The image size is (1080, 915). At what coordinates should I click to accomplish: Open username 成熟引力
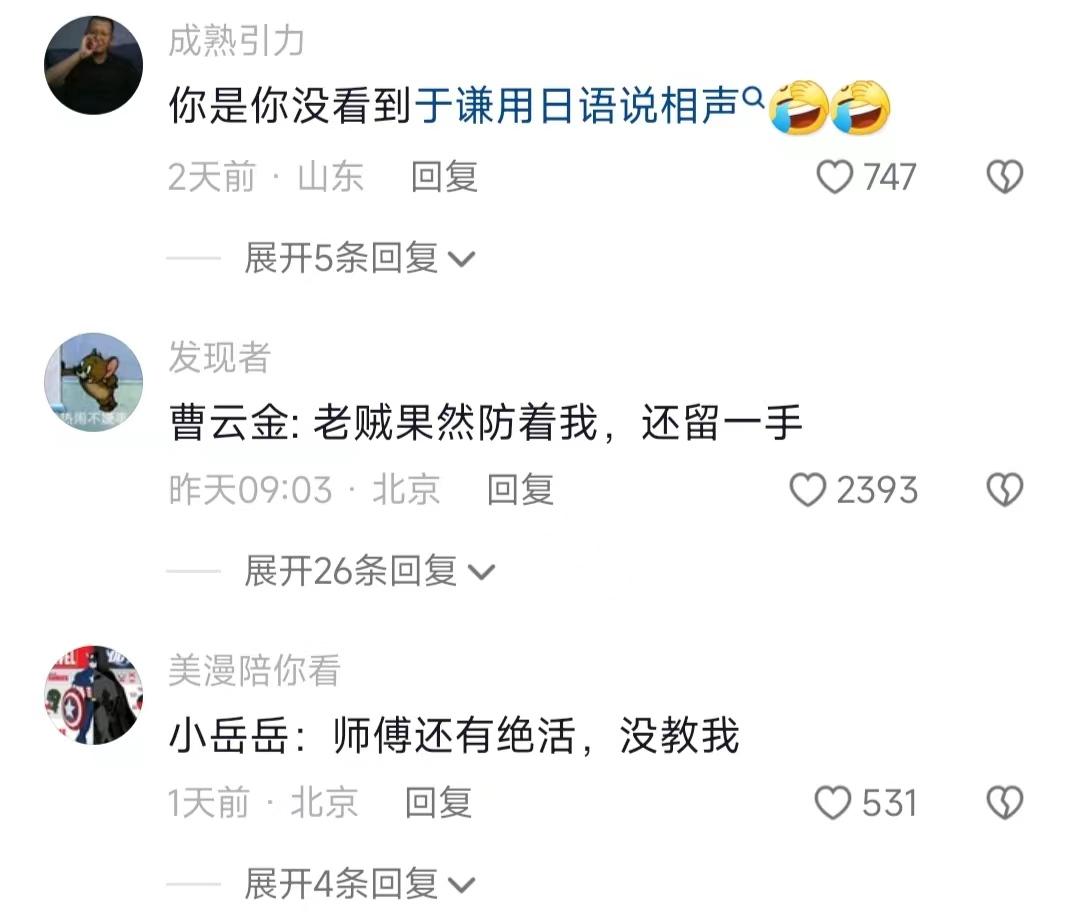click(x=236, y=41)
